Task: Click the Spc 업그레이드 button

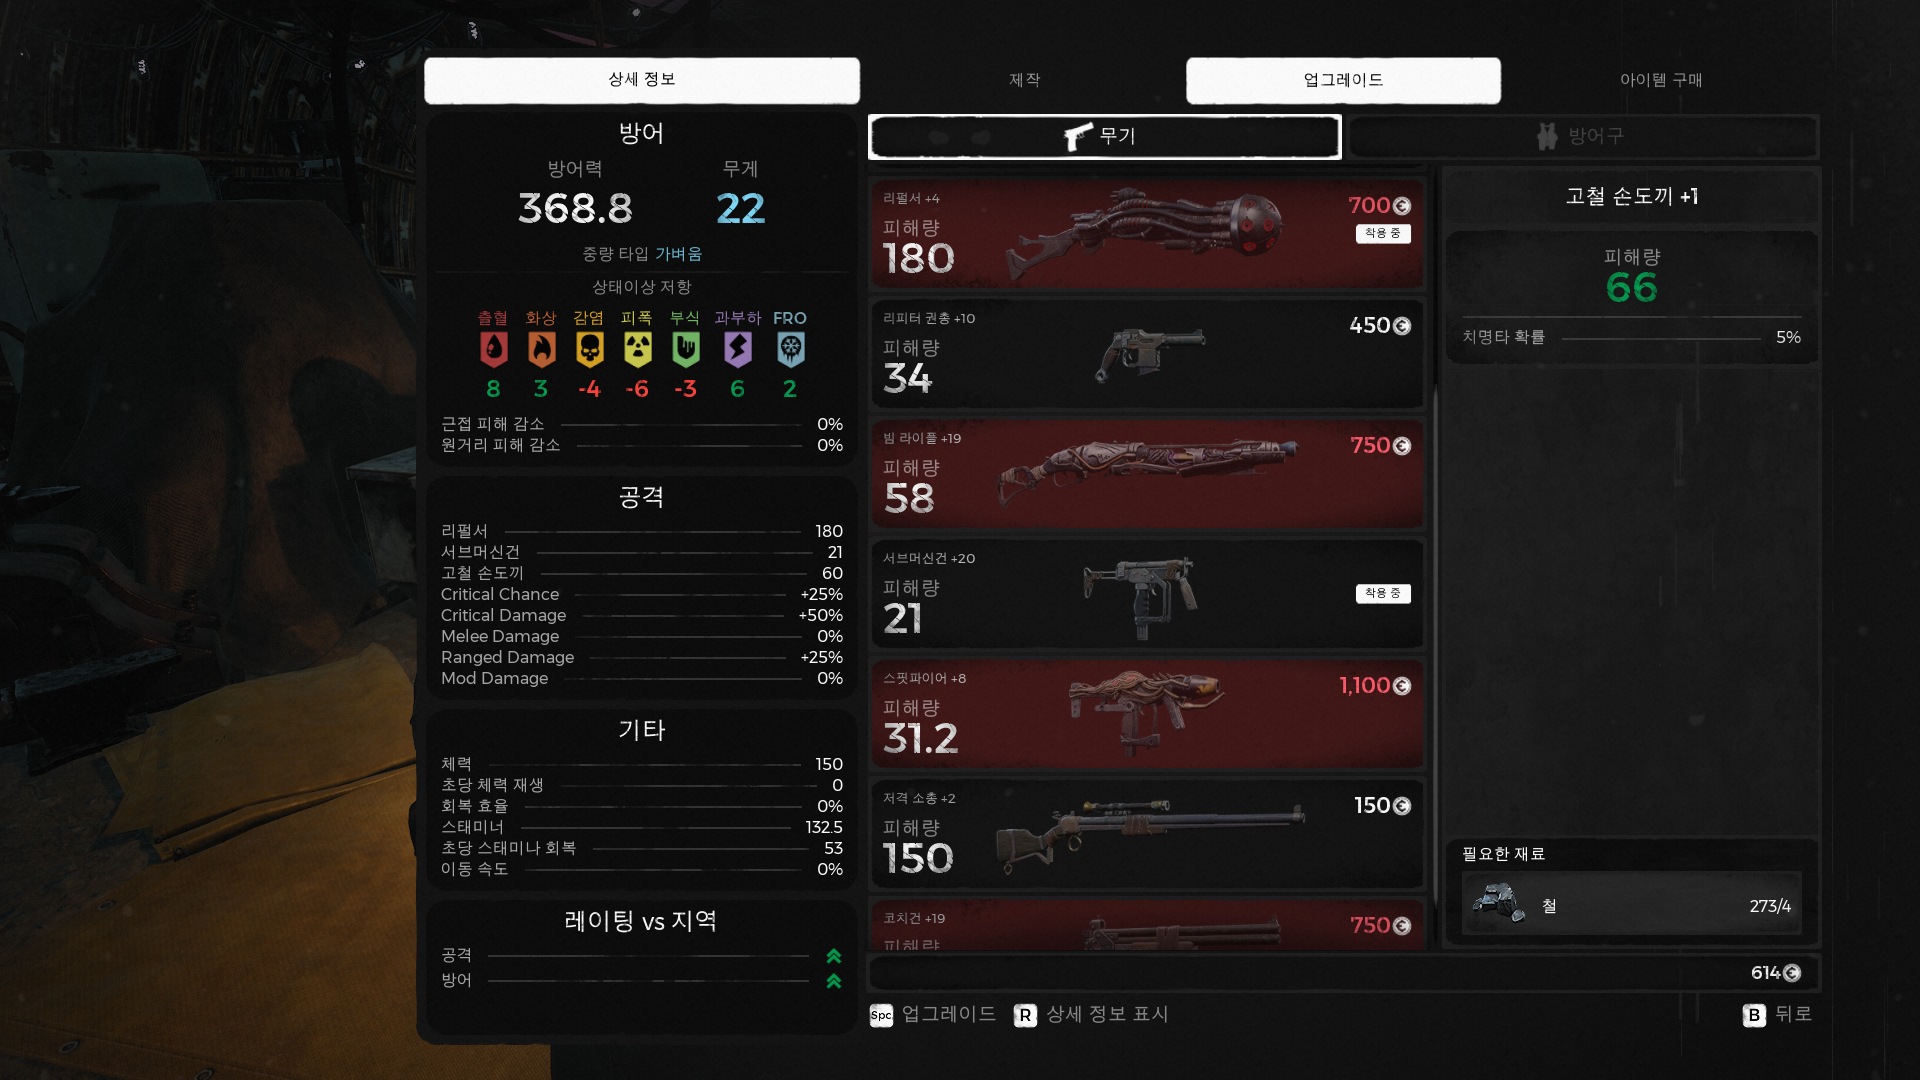Action: point(933,1015)
